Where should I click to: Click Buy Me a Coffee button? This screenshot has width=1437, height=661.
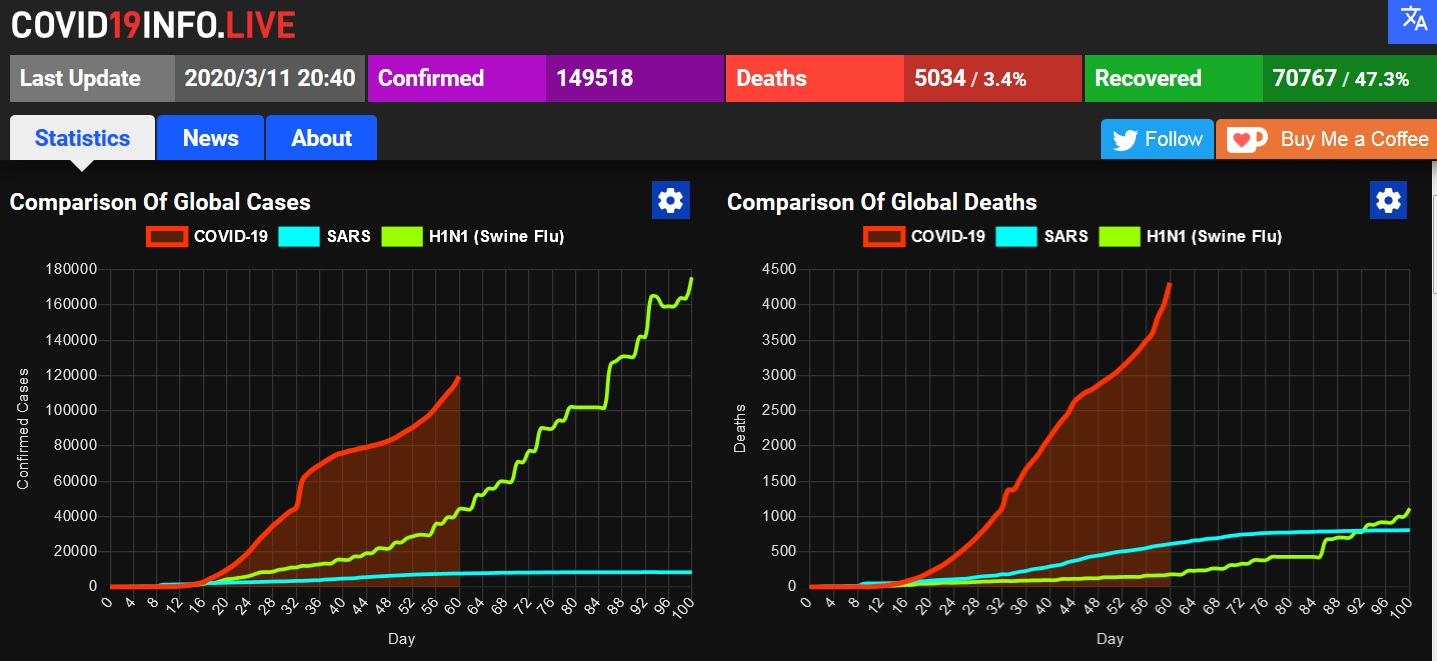tap(1326, 139)
